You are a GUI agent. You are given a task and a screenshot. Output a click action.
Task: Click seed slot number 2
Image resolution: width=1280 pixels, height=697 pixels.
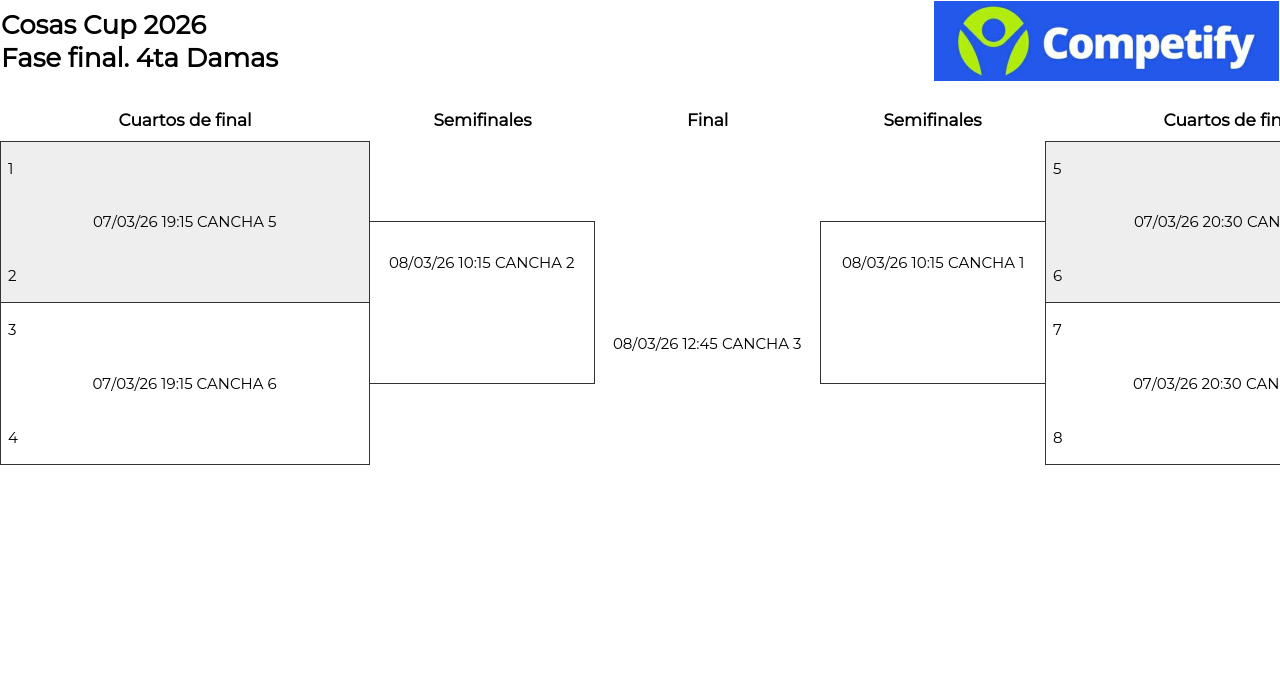12,276
